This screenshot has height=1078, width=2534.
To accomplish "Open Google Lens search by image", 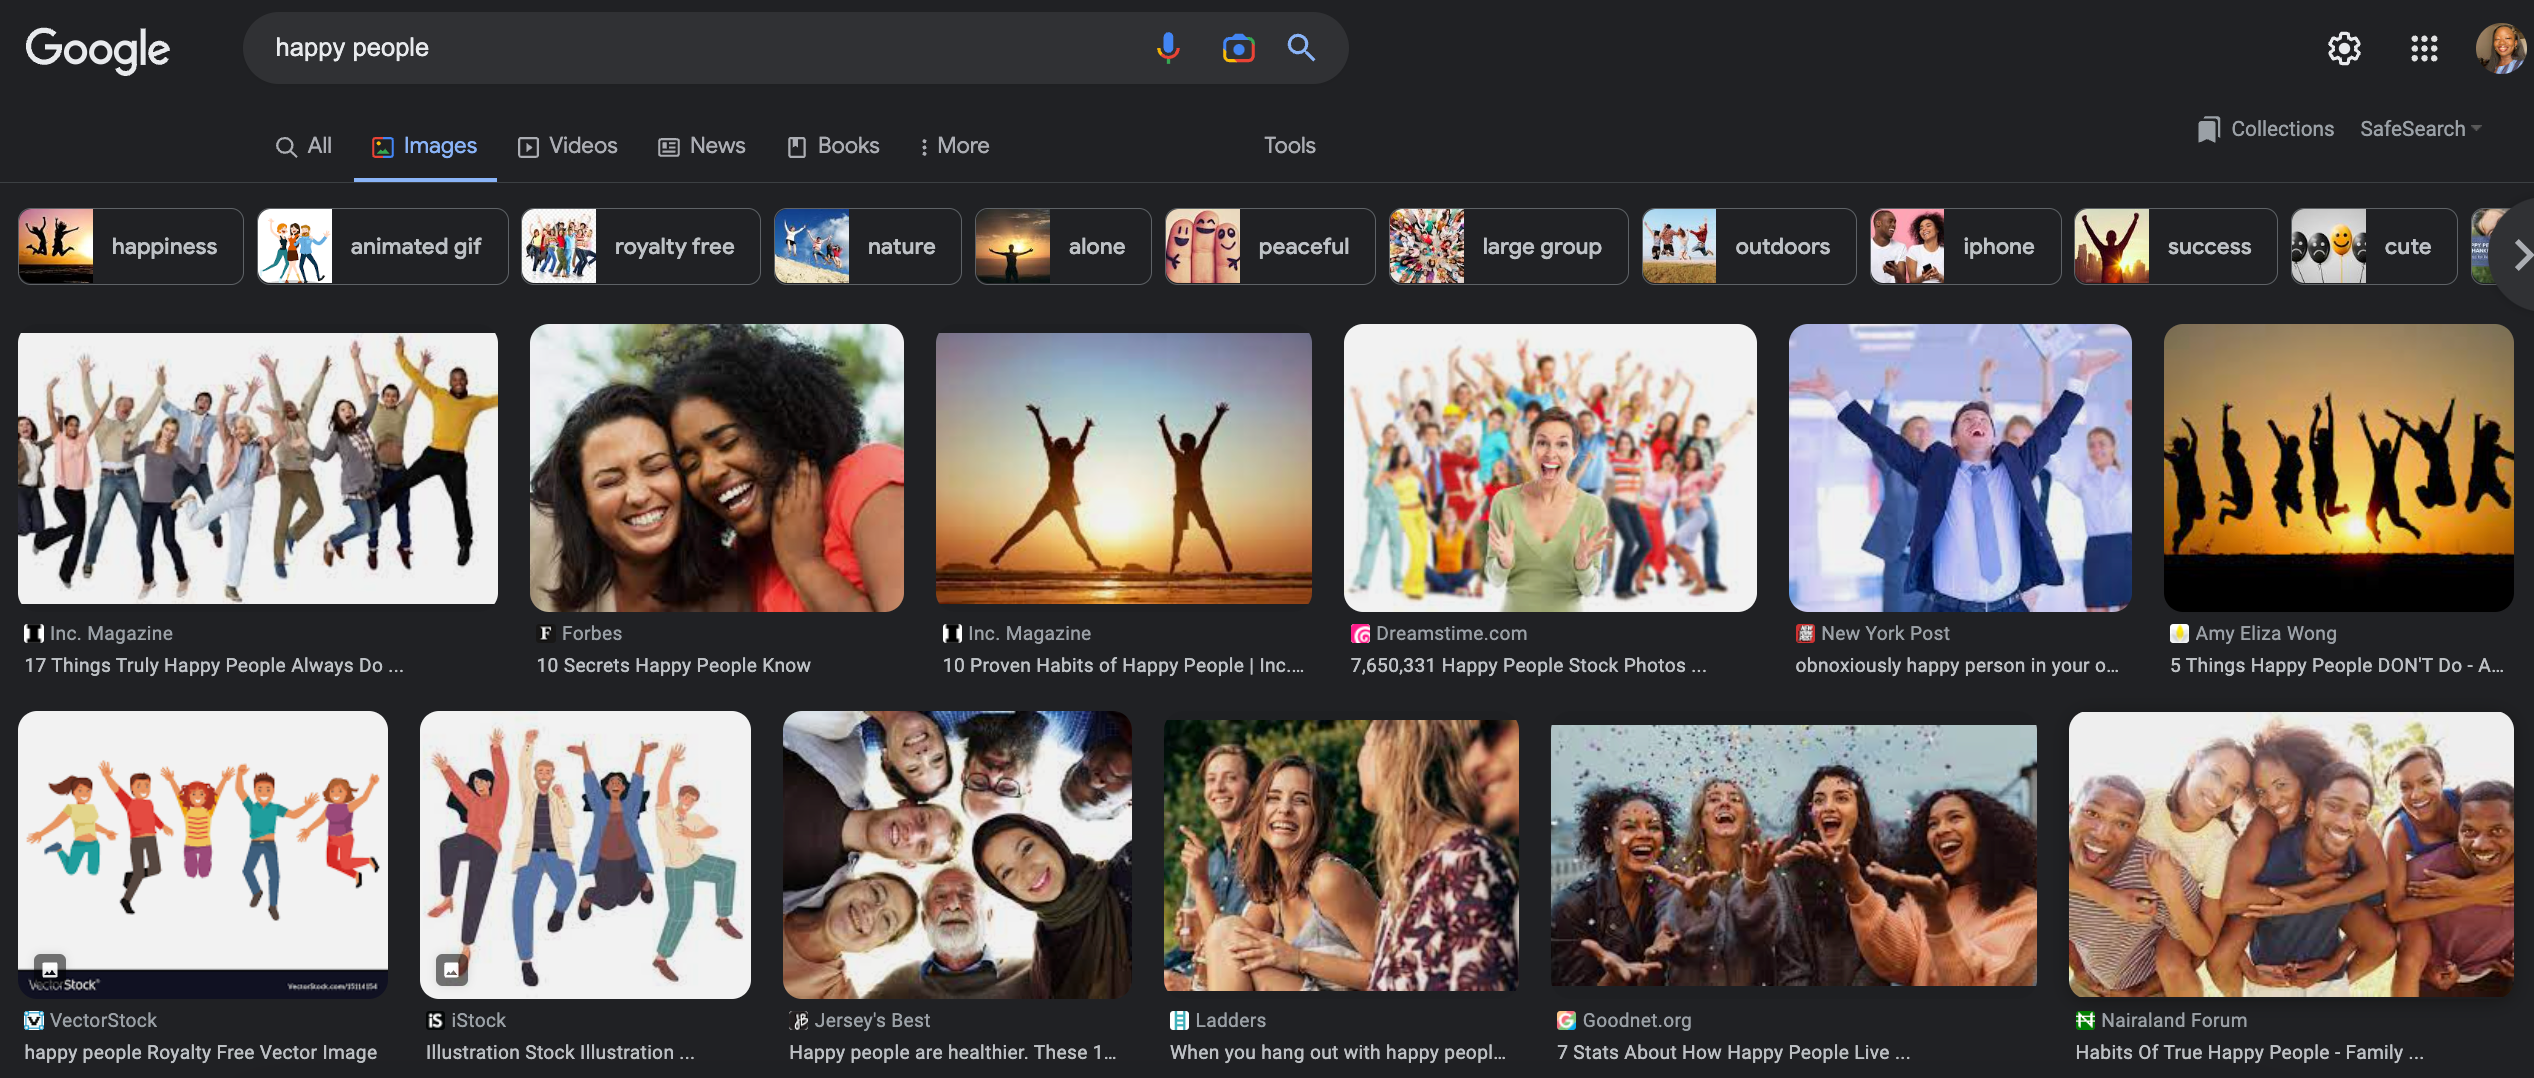I will click(x=1237, y=47).
